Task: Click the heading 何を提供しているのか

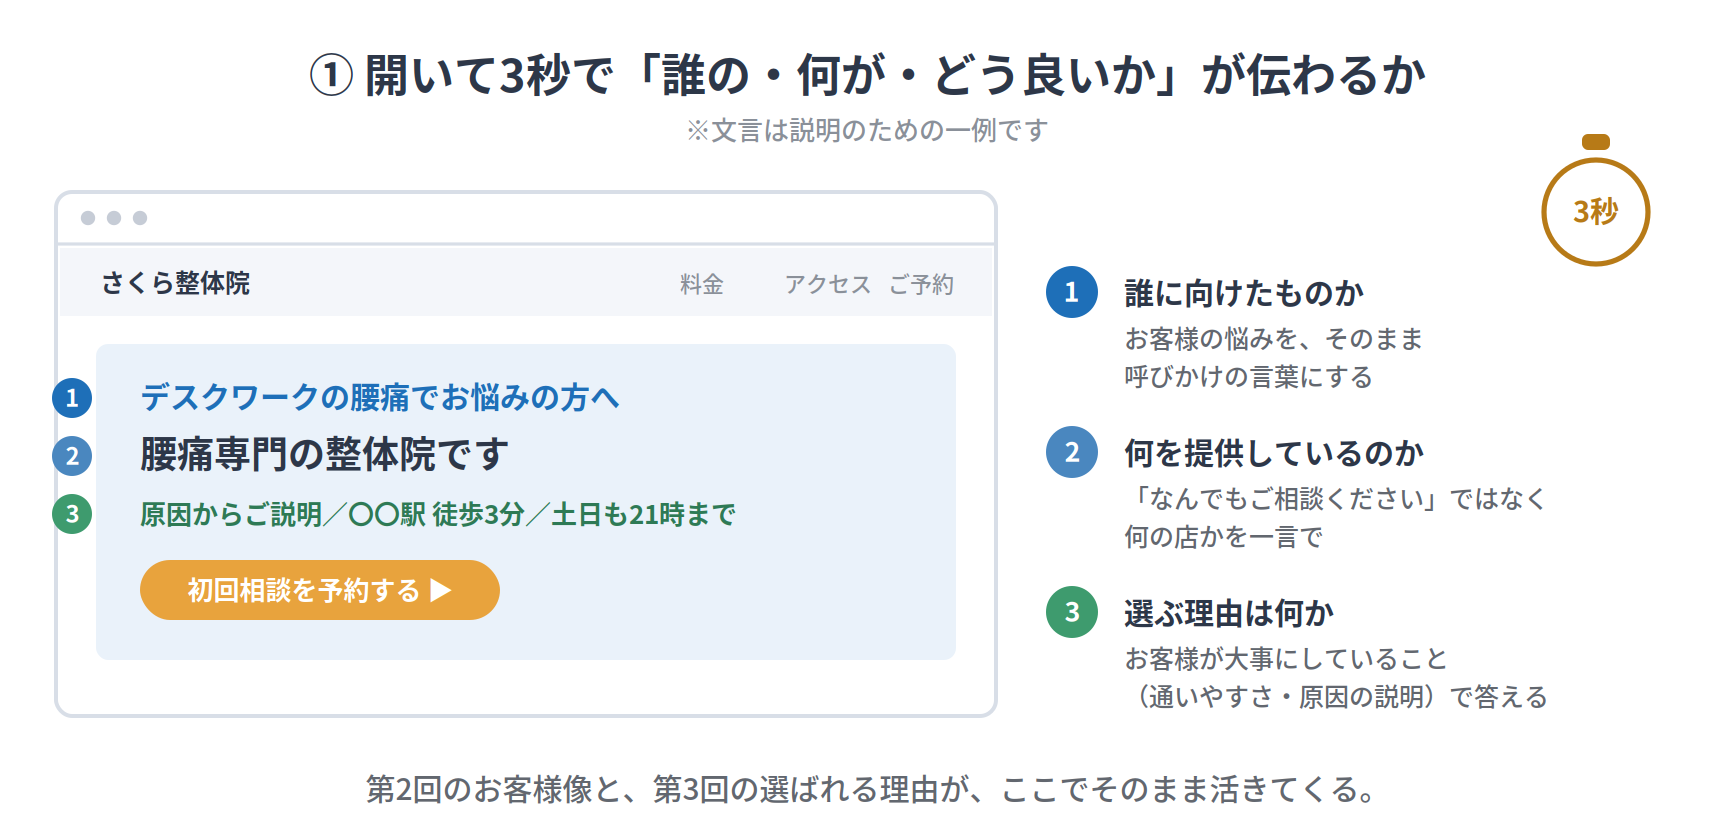Action: pos(1274,453)
